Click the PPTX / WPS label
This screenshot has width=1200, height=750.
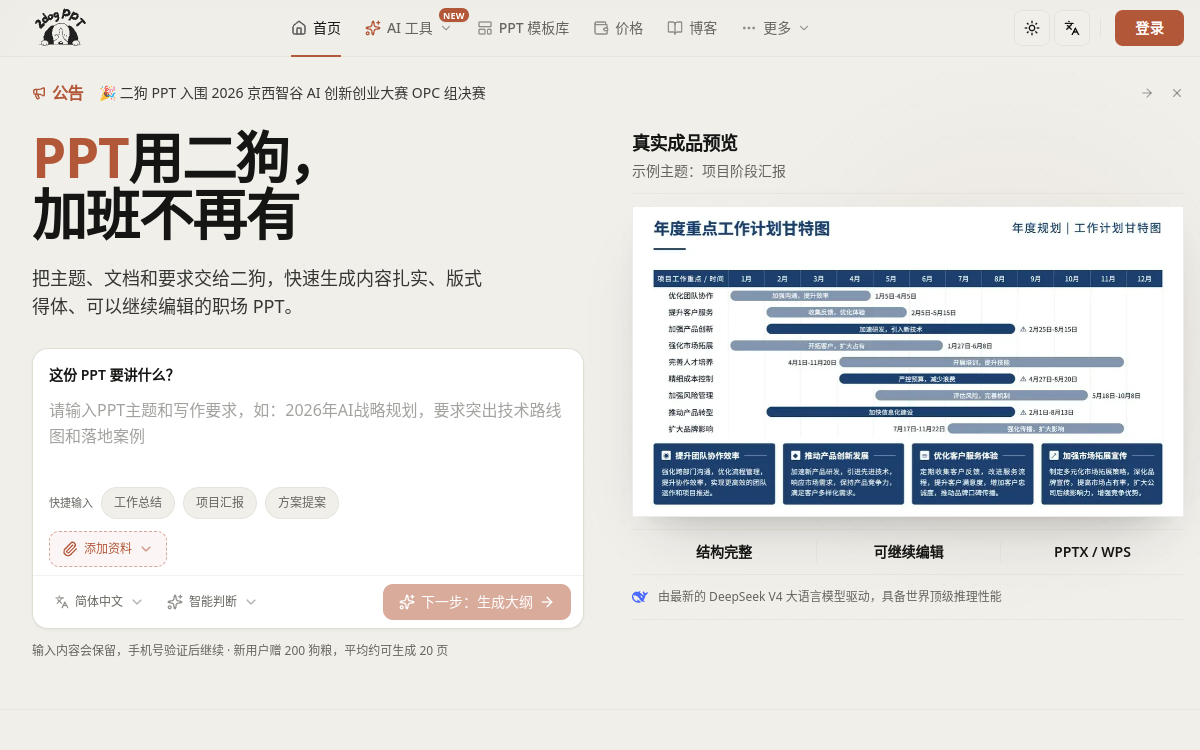(x=1092, y=552)
